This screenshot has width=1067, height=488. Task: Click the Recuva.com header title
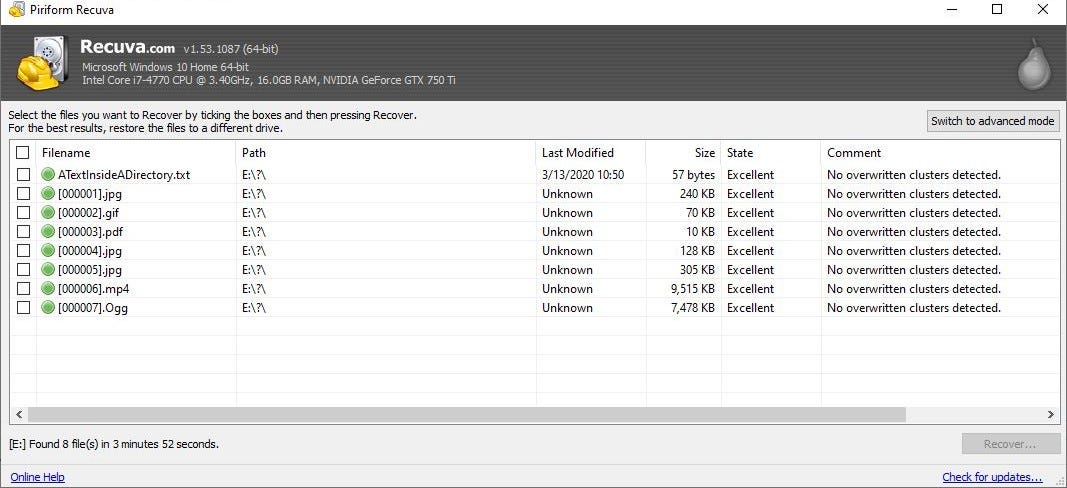pyautogui.click(x=127, y=48)
